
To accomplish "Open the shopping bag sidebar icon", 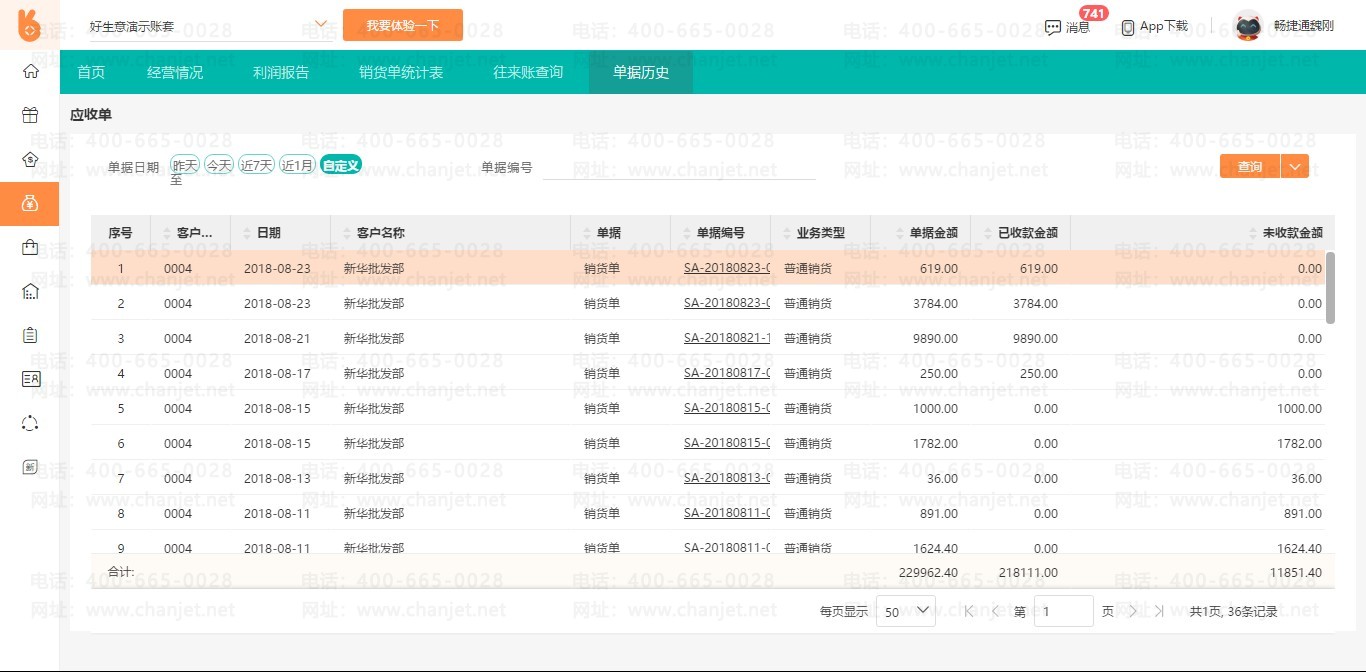I will [x=30, y=247].
